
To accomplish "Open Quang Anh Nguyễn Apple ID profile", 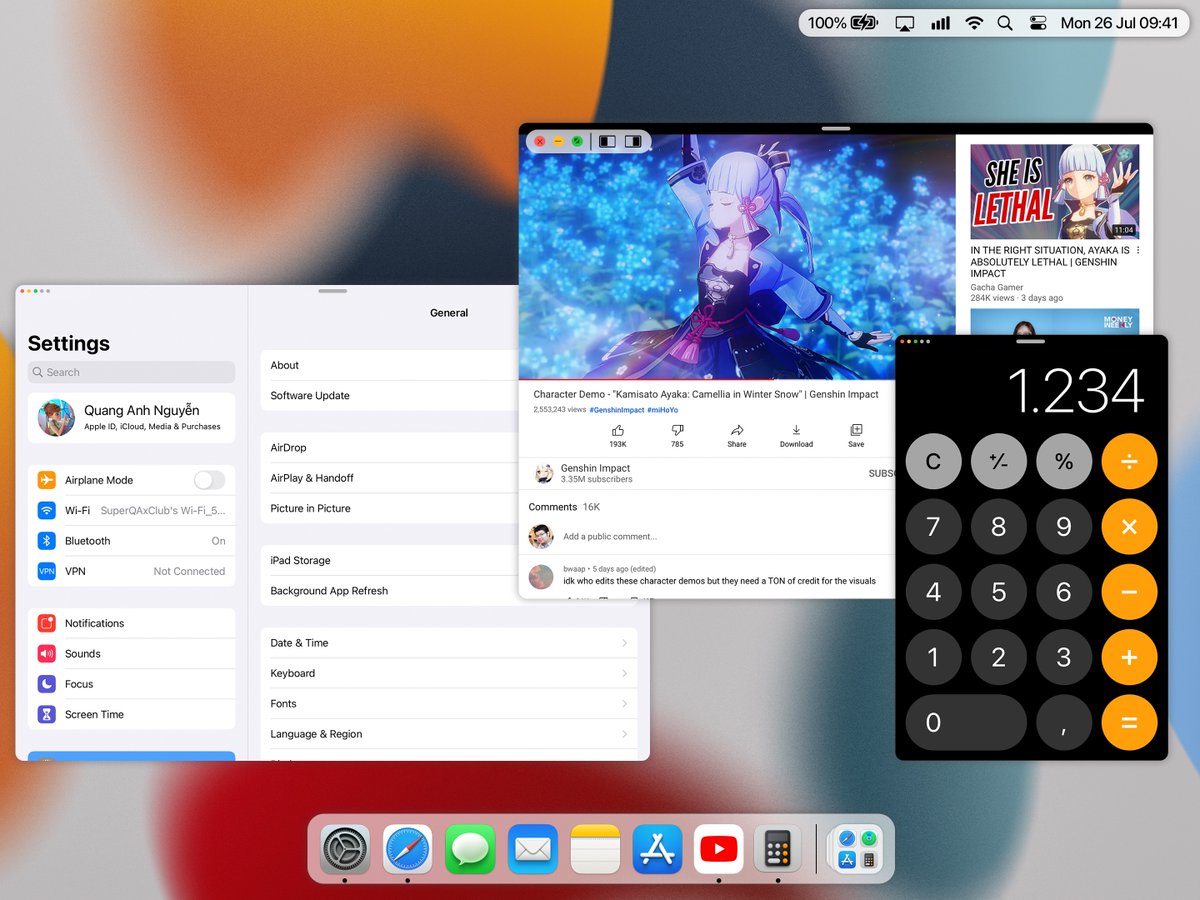I will pos(132,418).
